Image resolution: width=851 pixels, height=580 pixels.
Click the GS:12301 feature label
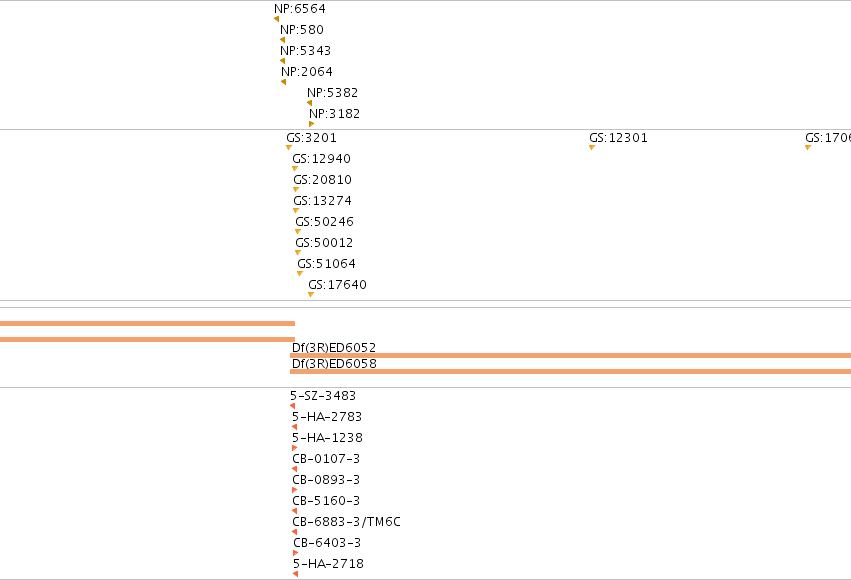[x=618, y=138]
